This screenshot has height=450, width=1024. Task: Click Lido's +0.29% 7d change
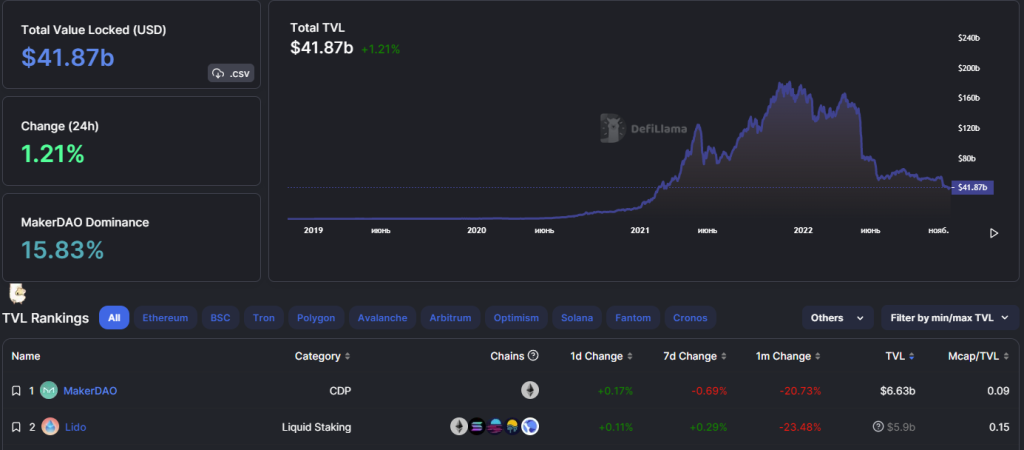708,427
